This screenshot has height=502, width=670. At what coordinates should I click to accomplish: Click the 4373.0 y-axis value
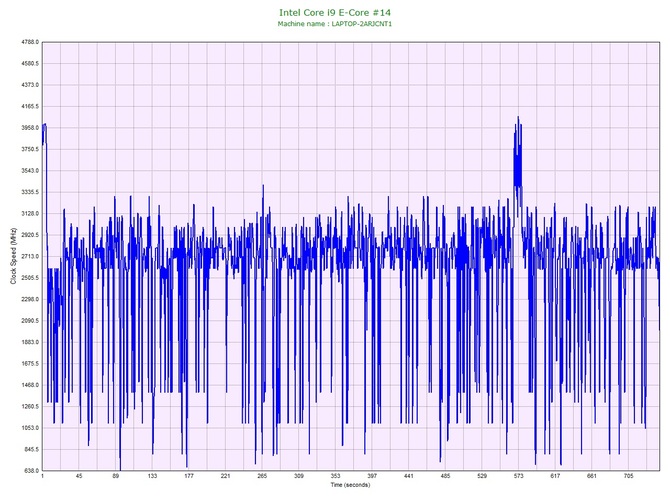click(30, 85)
